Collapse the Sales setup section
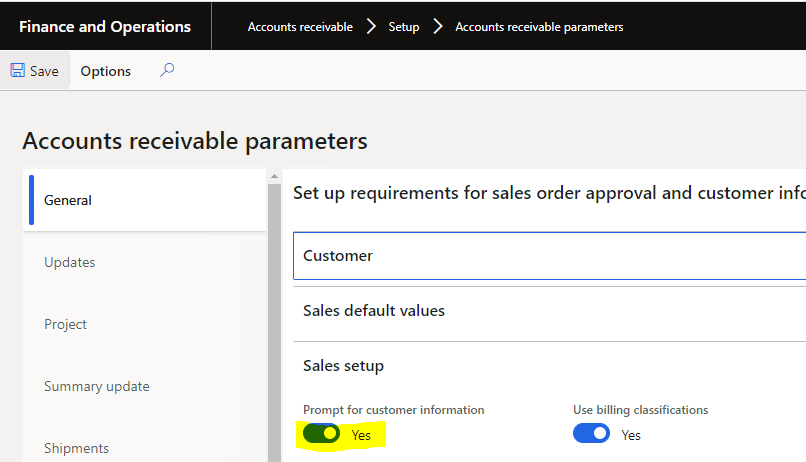The width and height of the screenshot is (806, 462). click(343, 366)
